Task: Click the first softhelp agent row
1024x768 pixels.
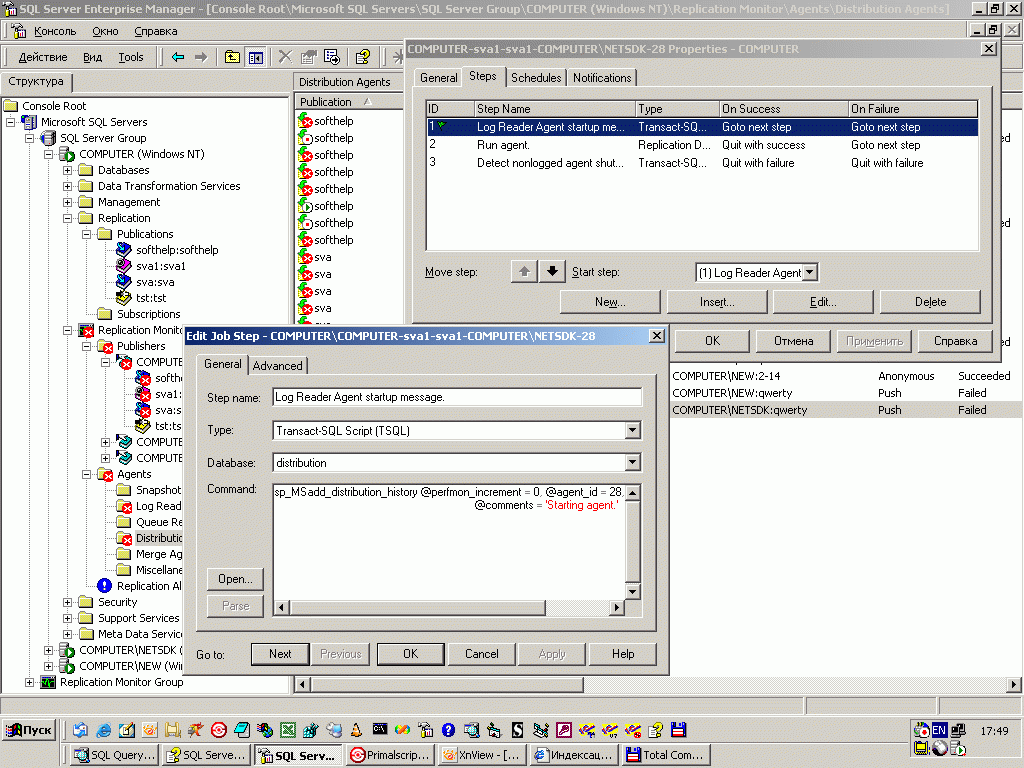Action: pyautogui.click(x=334, y=121)
